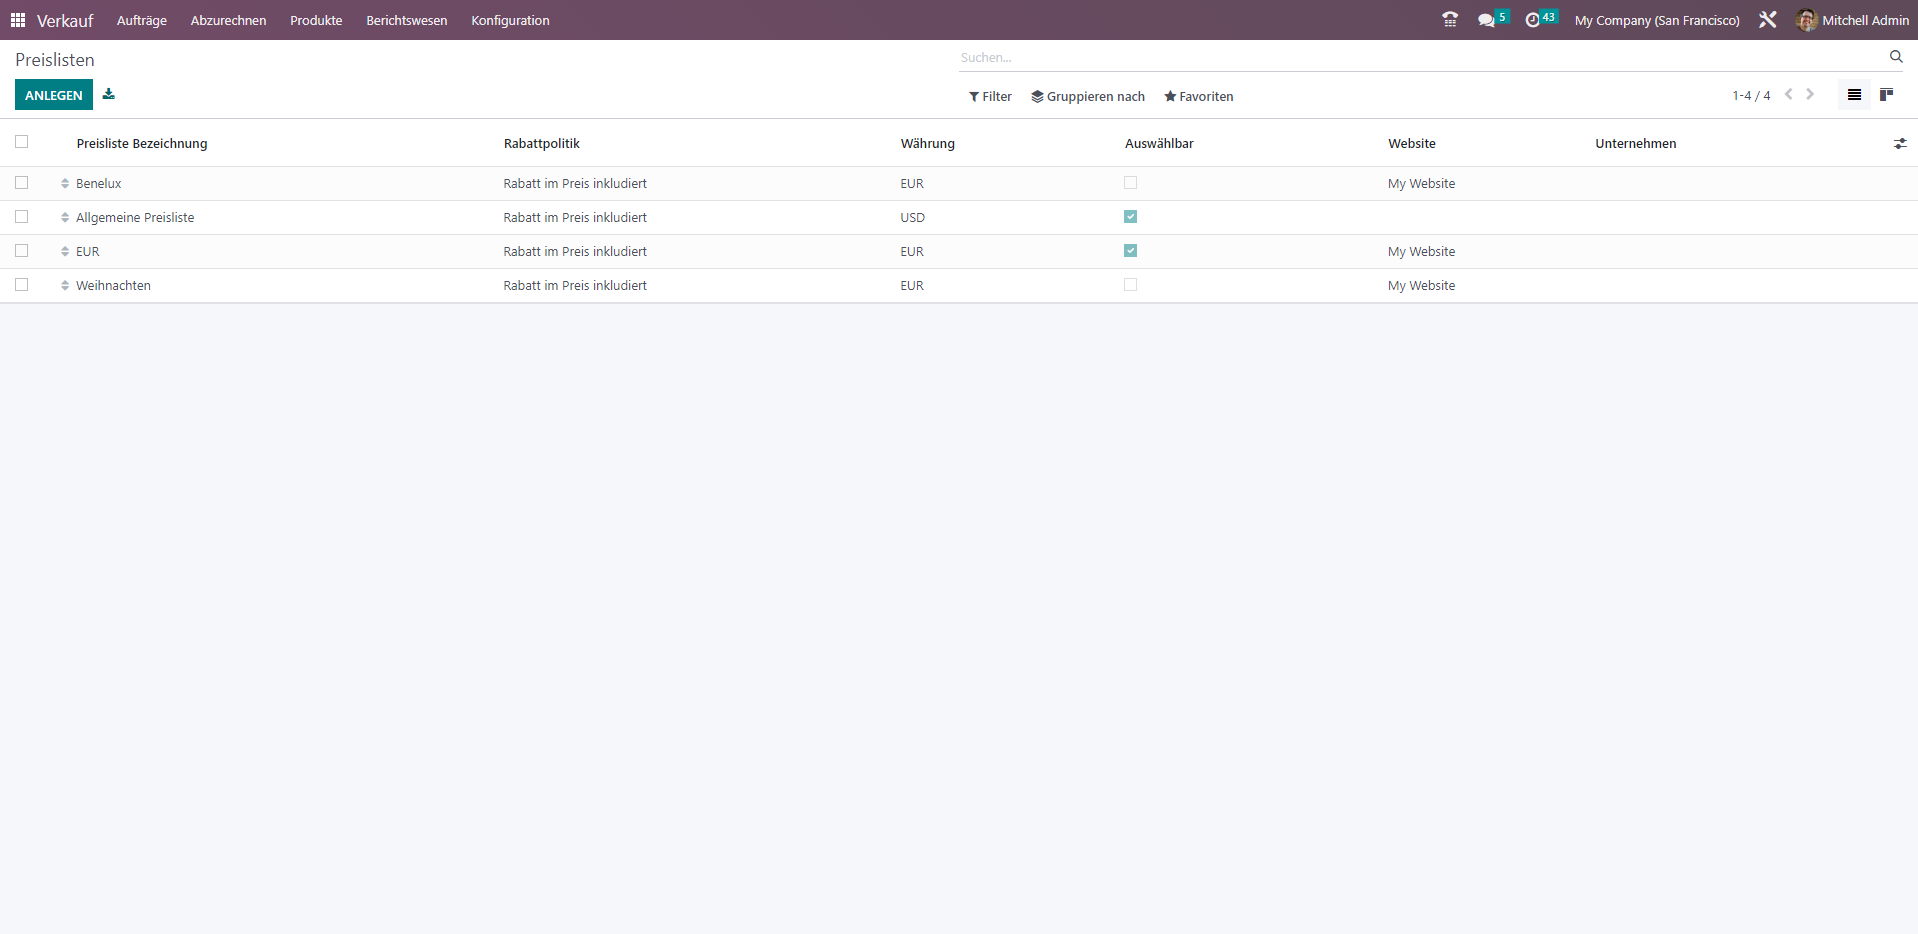Open the apps grid menu icon

(18, 20)
